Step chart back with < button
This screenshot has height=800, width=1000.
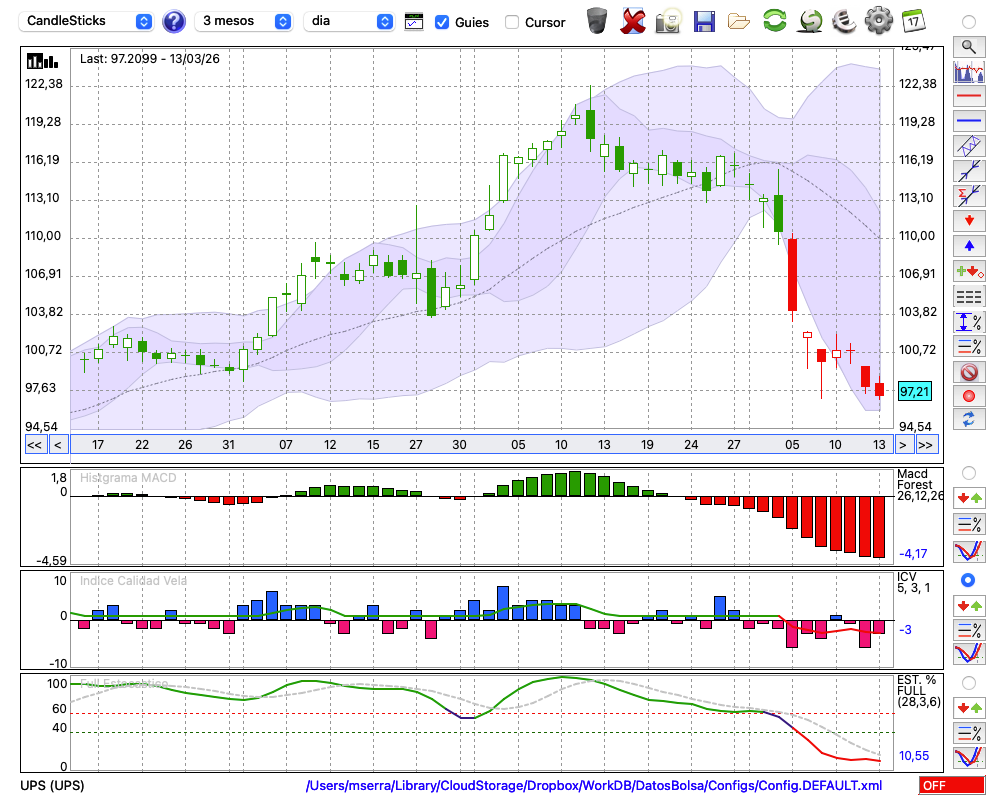coord(58,445)
